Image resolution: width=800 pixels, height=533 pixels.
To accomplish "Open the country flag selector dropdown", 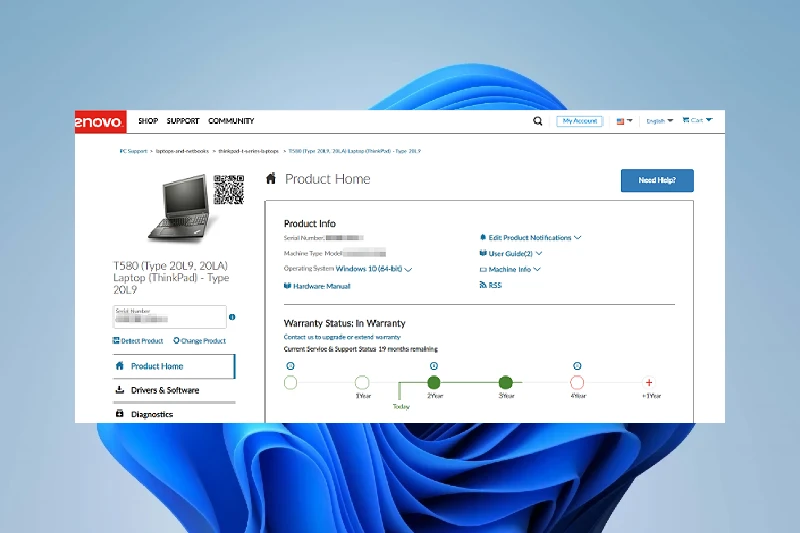I will pos(624,121).
